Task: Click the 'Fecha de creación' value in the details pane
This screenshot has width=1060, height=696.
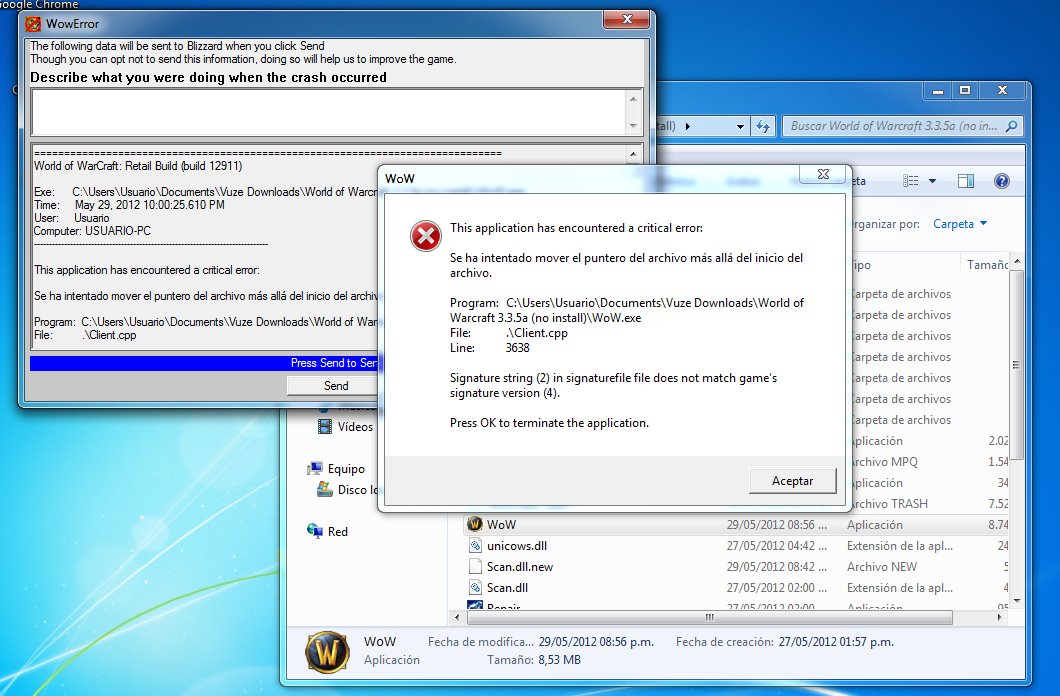Action: pyautogui.click(x=836, y=641)
